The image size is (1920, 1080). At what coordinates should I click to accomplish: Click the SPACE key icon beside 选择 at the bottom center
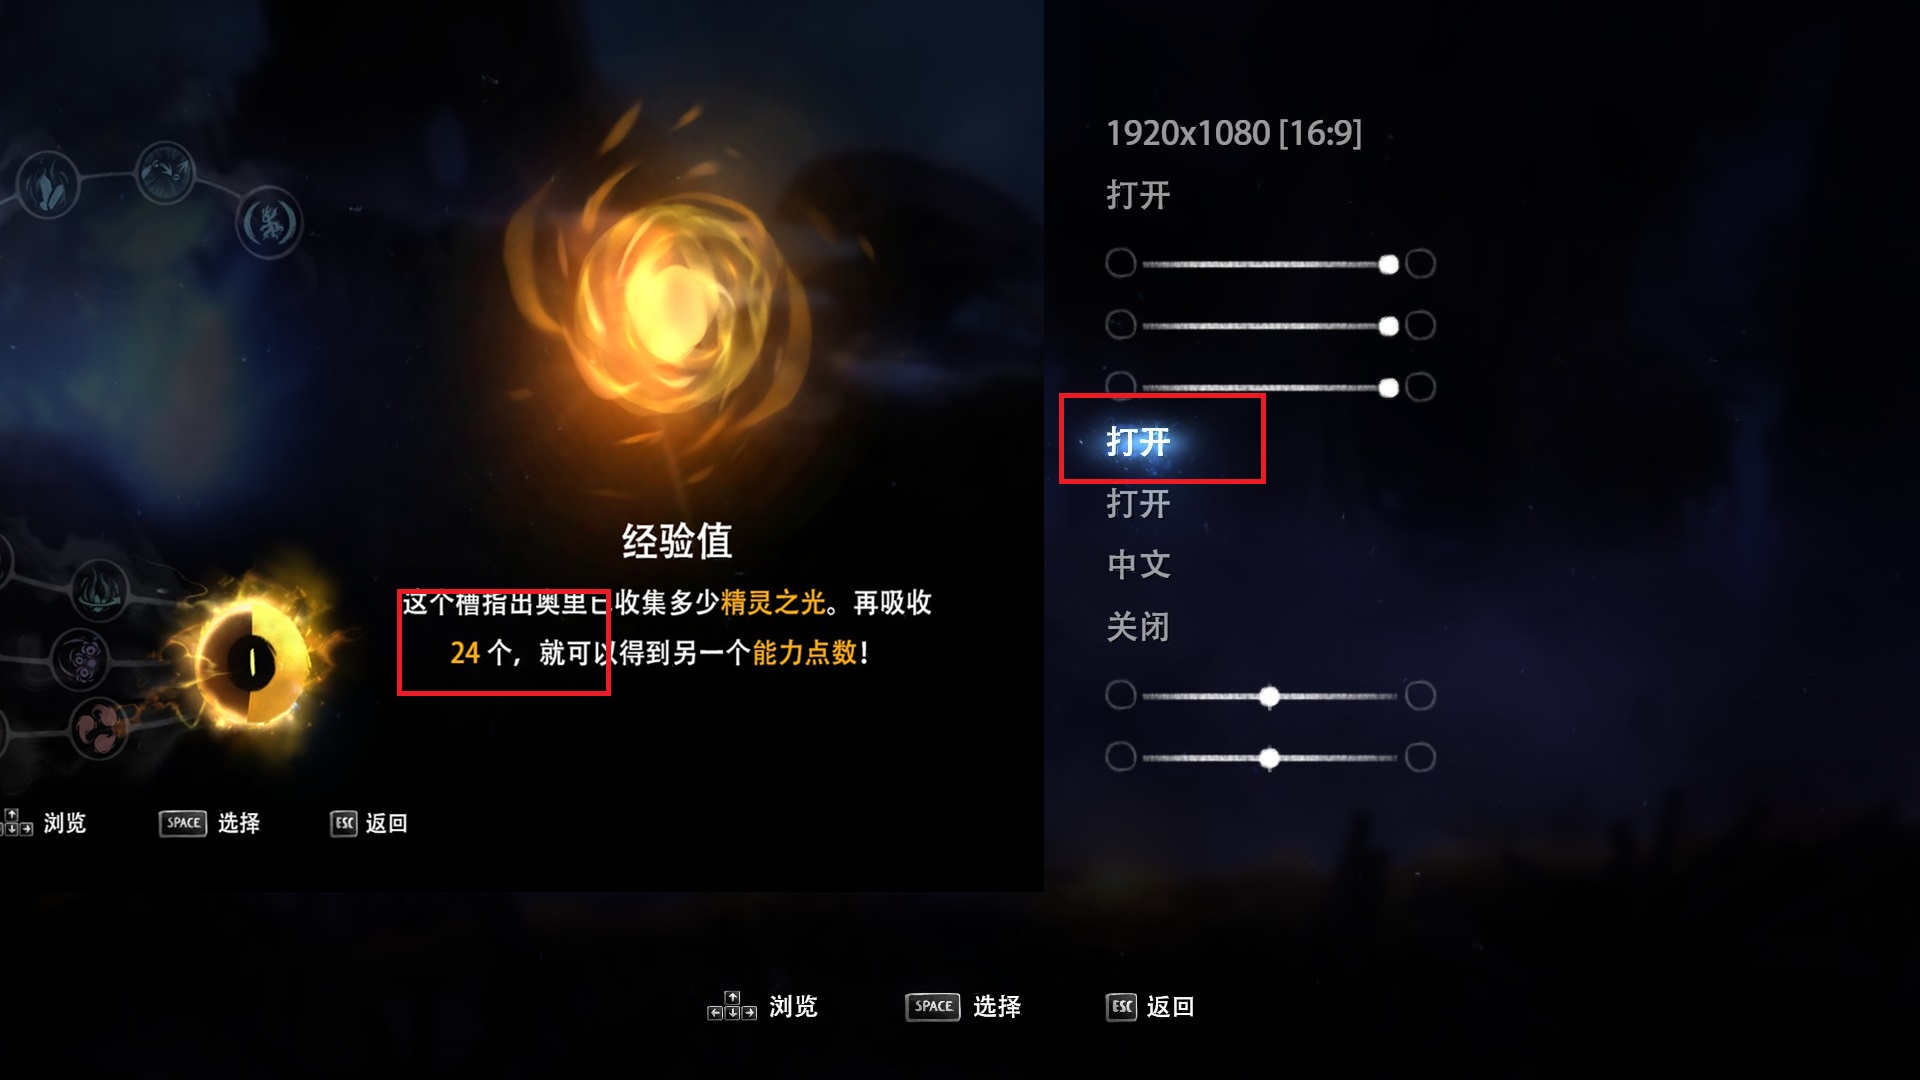[x=932, y=1007]
